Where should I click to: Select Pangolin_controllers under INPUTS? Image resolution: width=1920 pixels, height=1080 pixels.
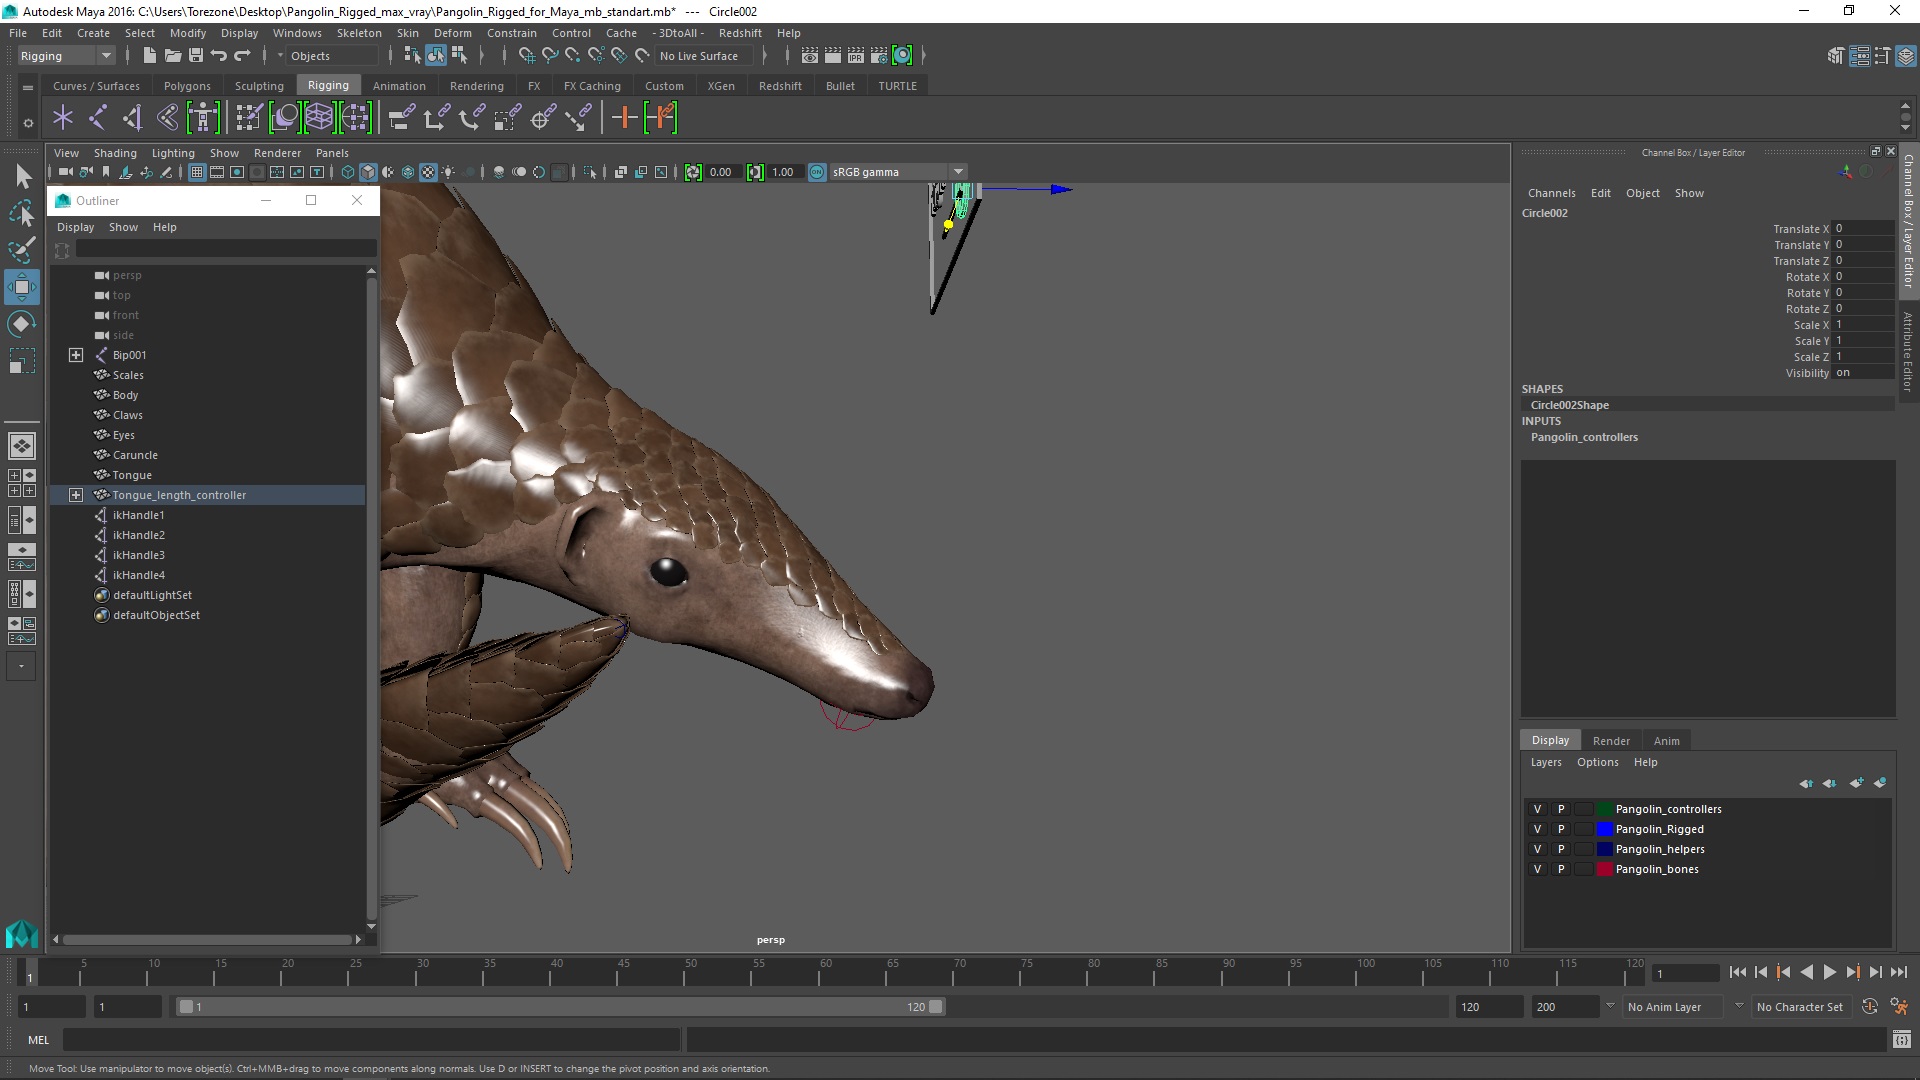tap(1584, 437)
